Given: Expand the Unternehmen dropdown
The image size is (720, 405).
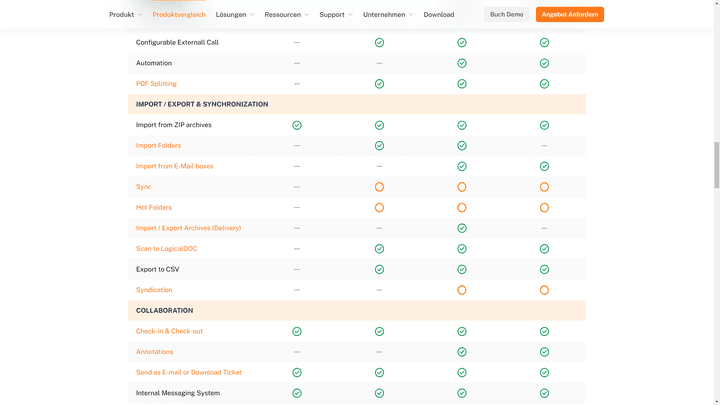Looking at the screenshot, I should [388, 15].
